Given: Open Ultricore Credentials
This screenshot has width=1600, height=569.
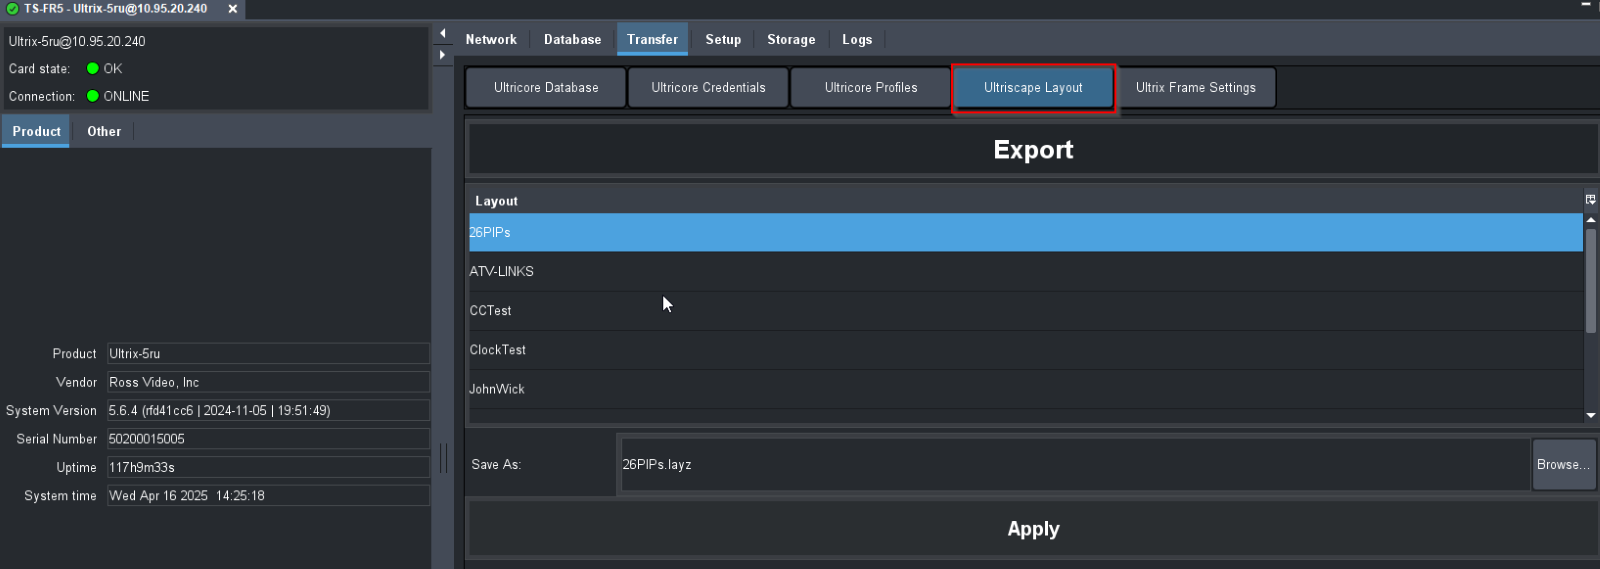Looking at the screenshot, I should 708,87.
